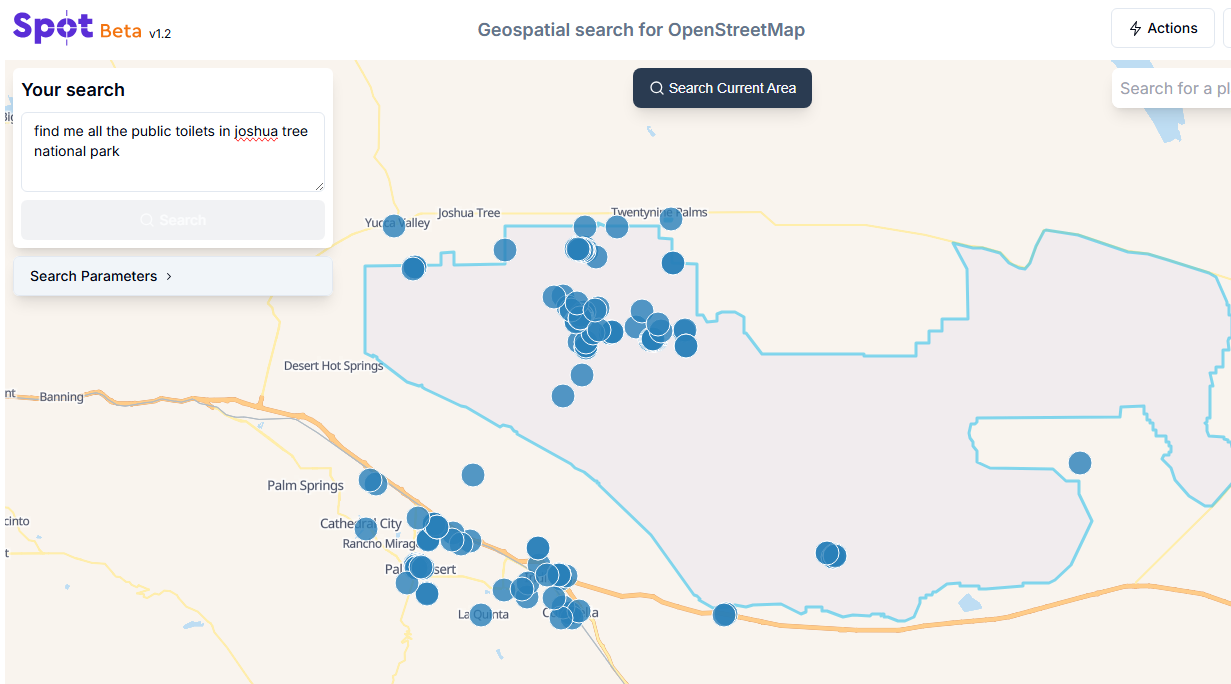Click the Spot logo
The height and width of the screenshot is (684, 1231).
pyautogui.click(x=54, y=28)
